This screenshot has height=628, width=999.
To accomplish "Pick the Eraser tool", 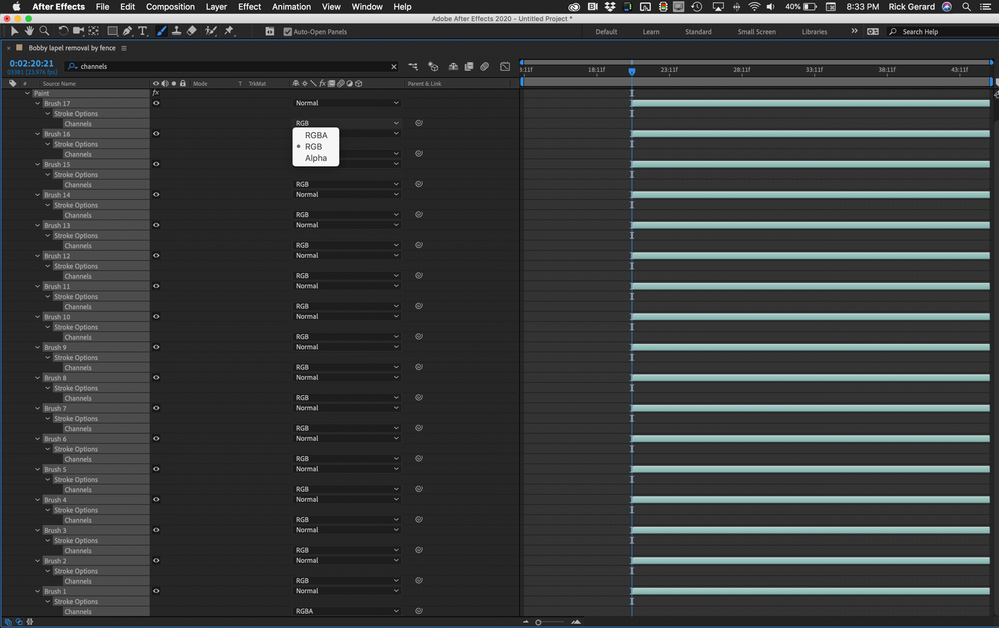I will pyautogui.click(x=191, y=30).
